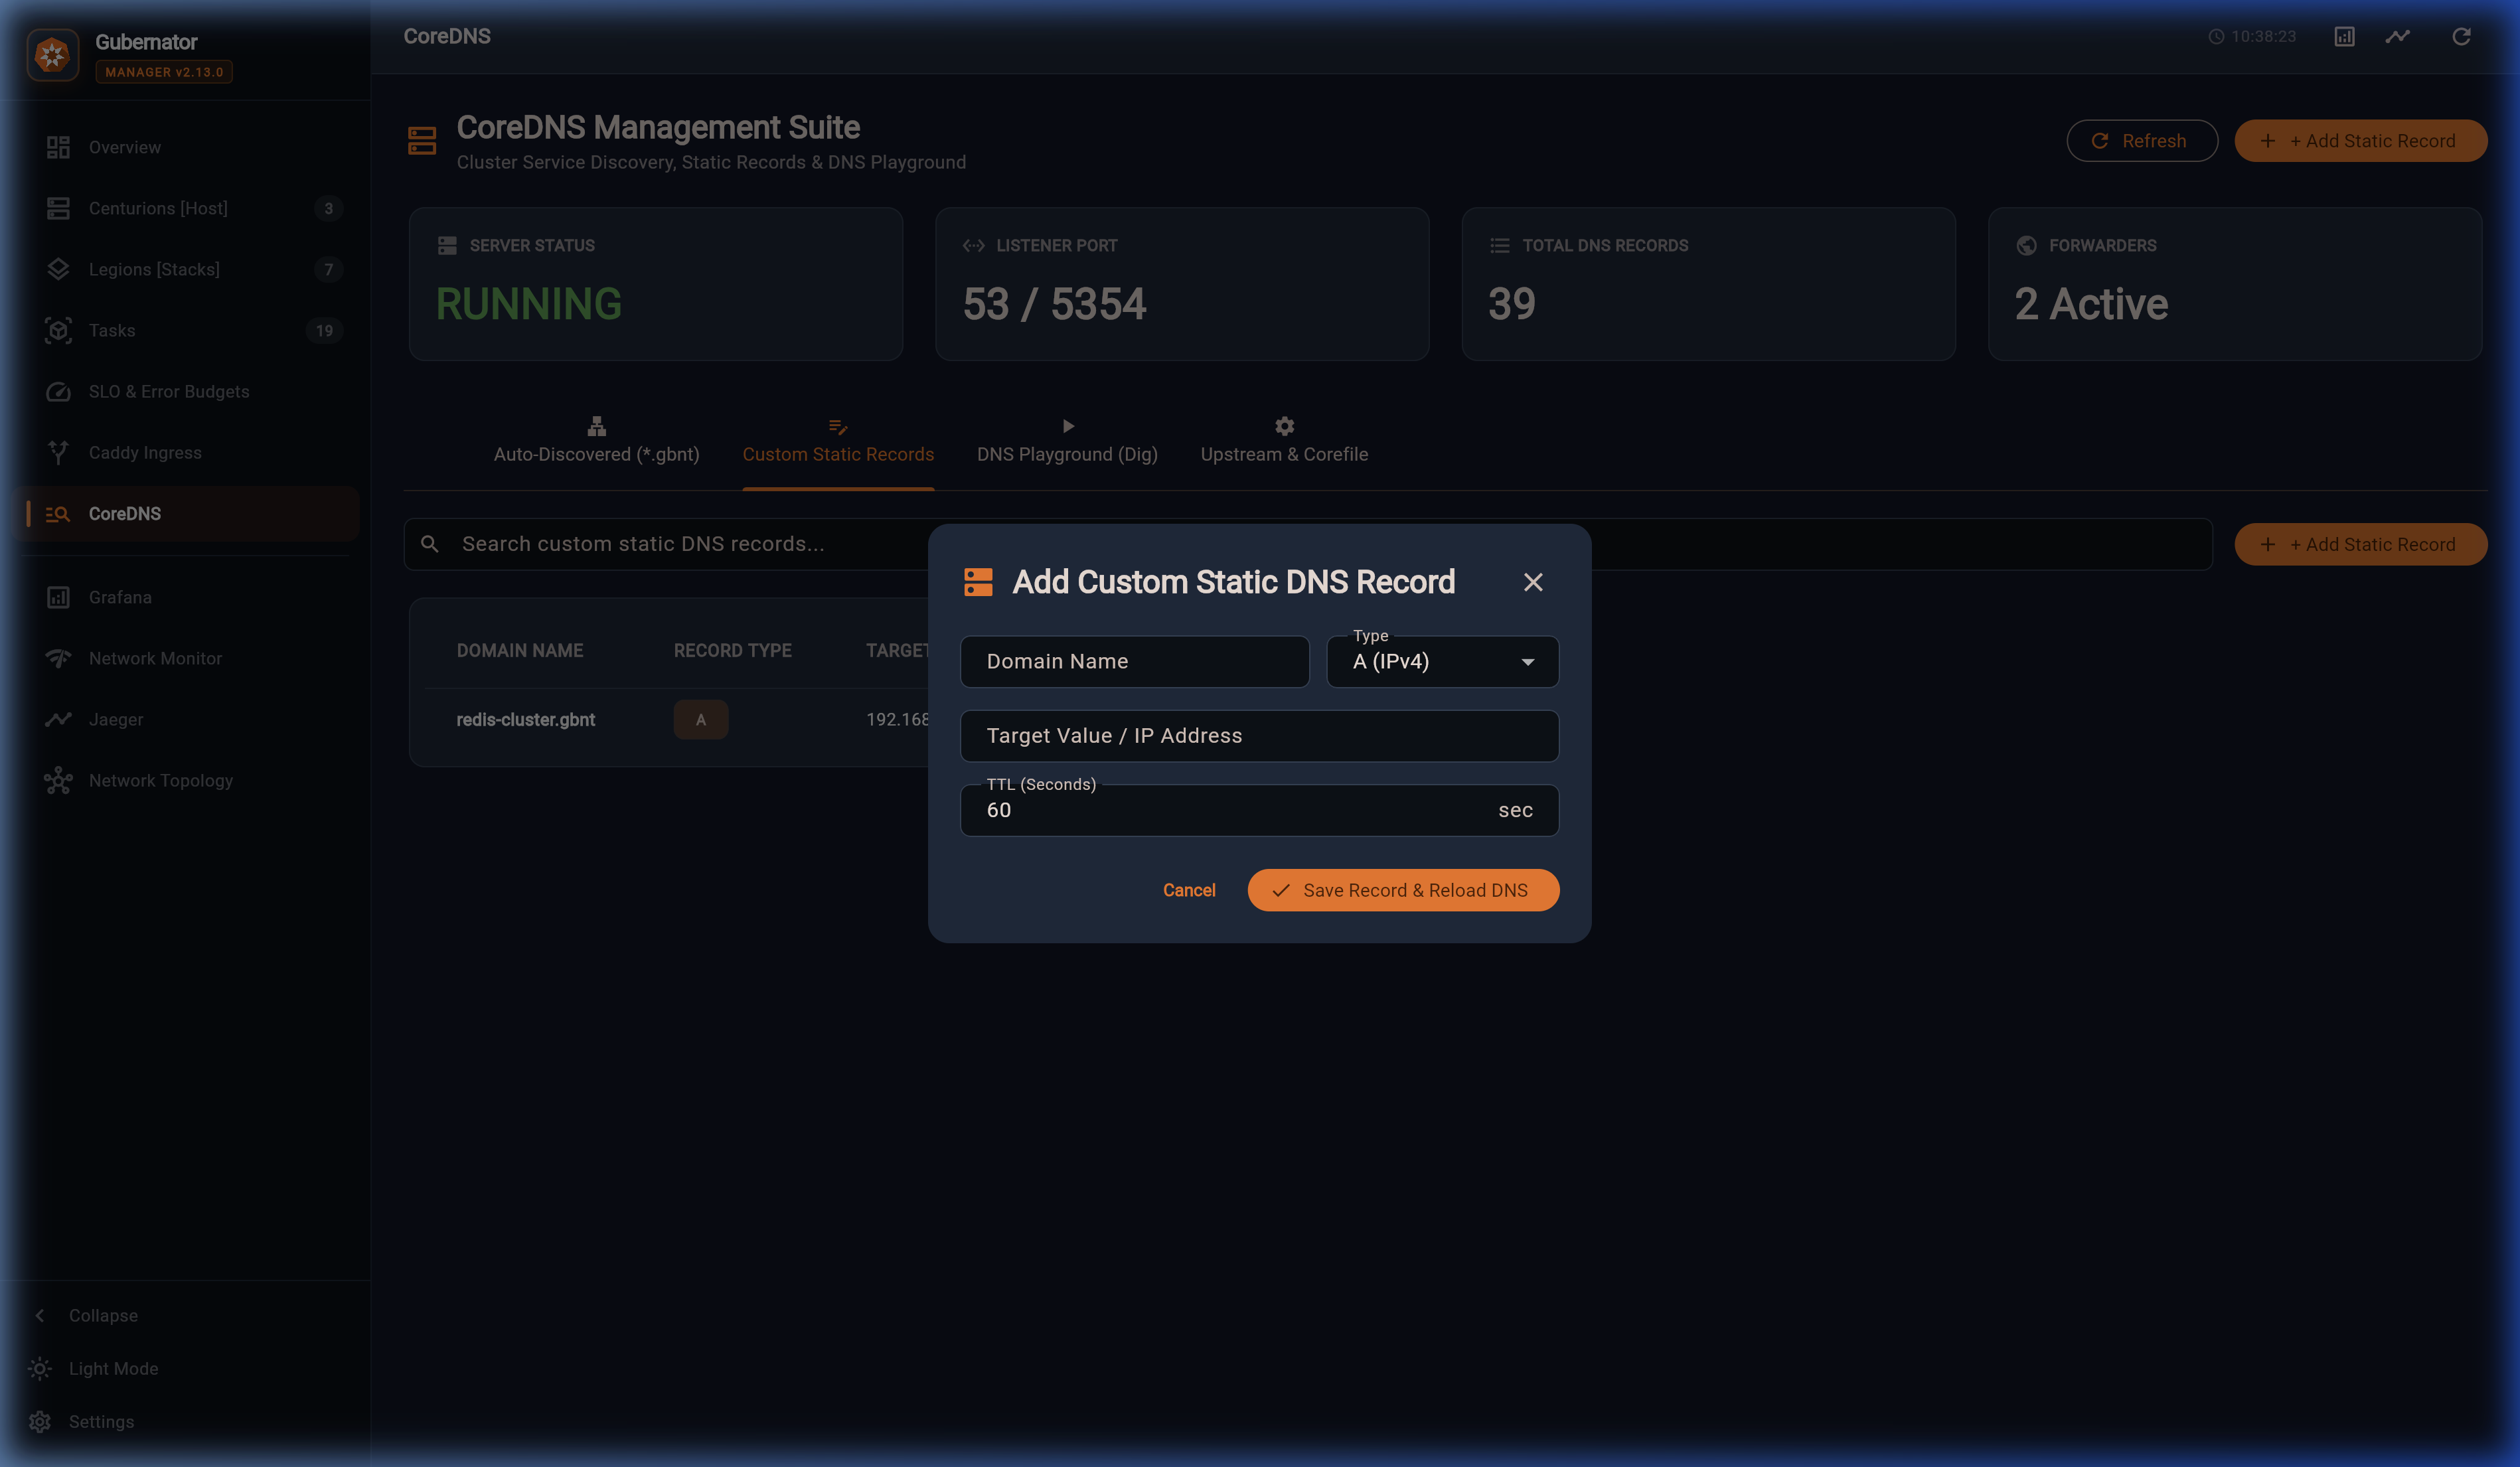The width and height of the screenshot is (2520, 1467).
Task: Cancel the Add DNS Record dialog
Action: (x=1189, y=890)
